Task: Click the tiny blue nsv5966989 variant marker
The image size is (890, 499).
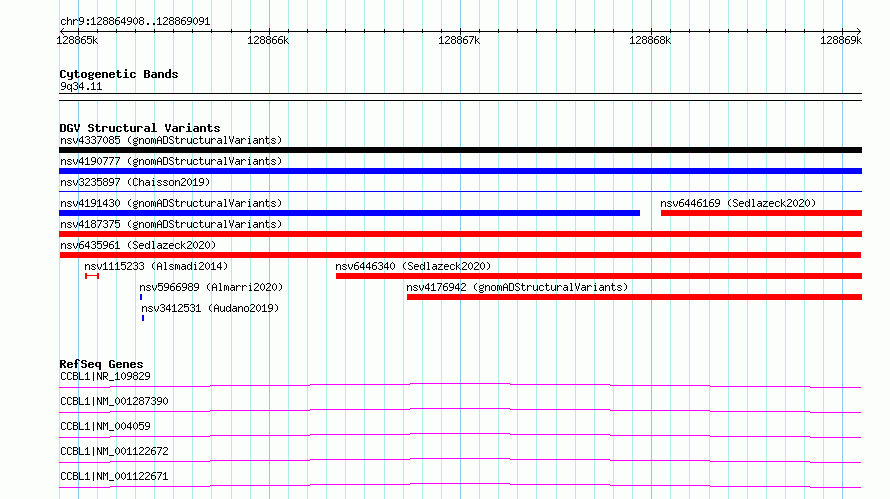Action: click(x=141, y=297)
